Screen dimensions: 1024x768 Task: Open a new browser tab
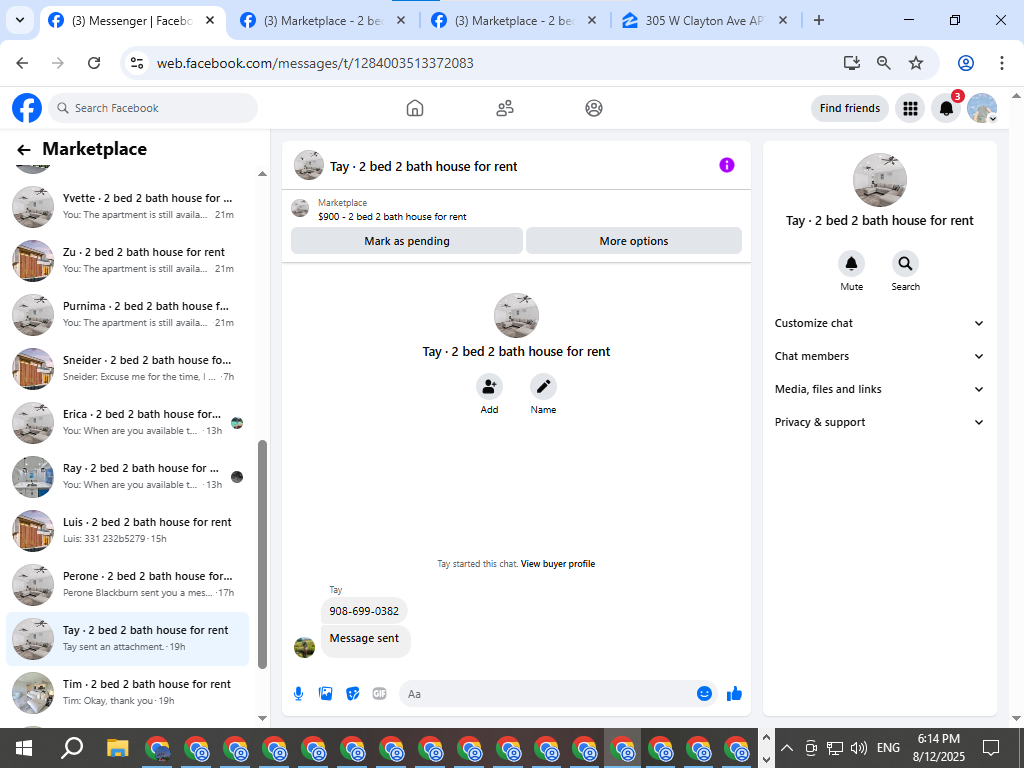(819, 20)
